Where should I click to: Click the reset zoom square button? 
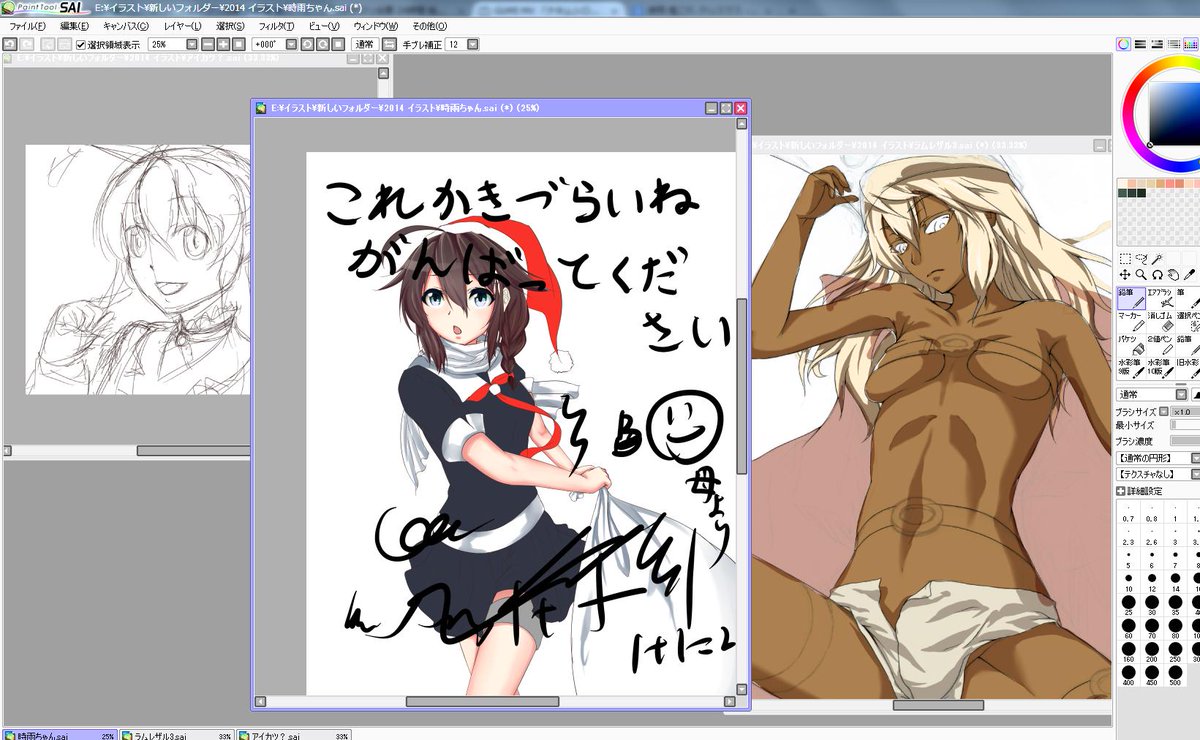pos(238,45)
